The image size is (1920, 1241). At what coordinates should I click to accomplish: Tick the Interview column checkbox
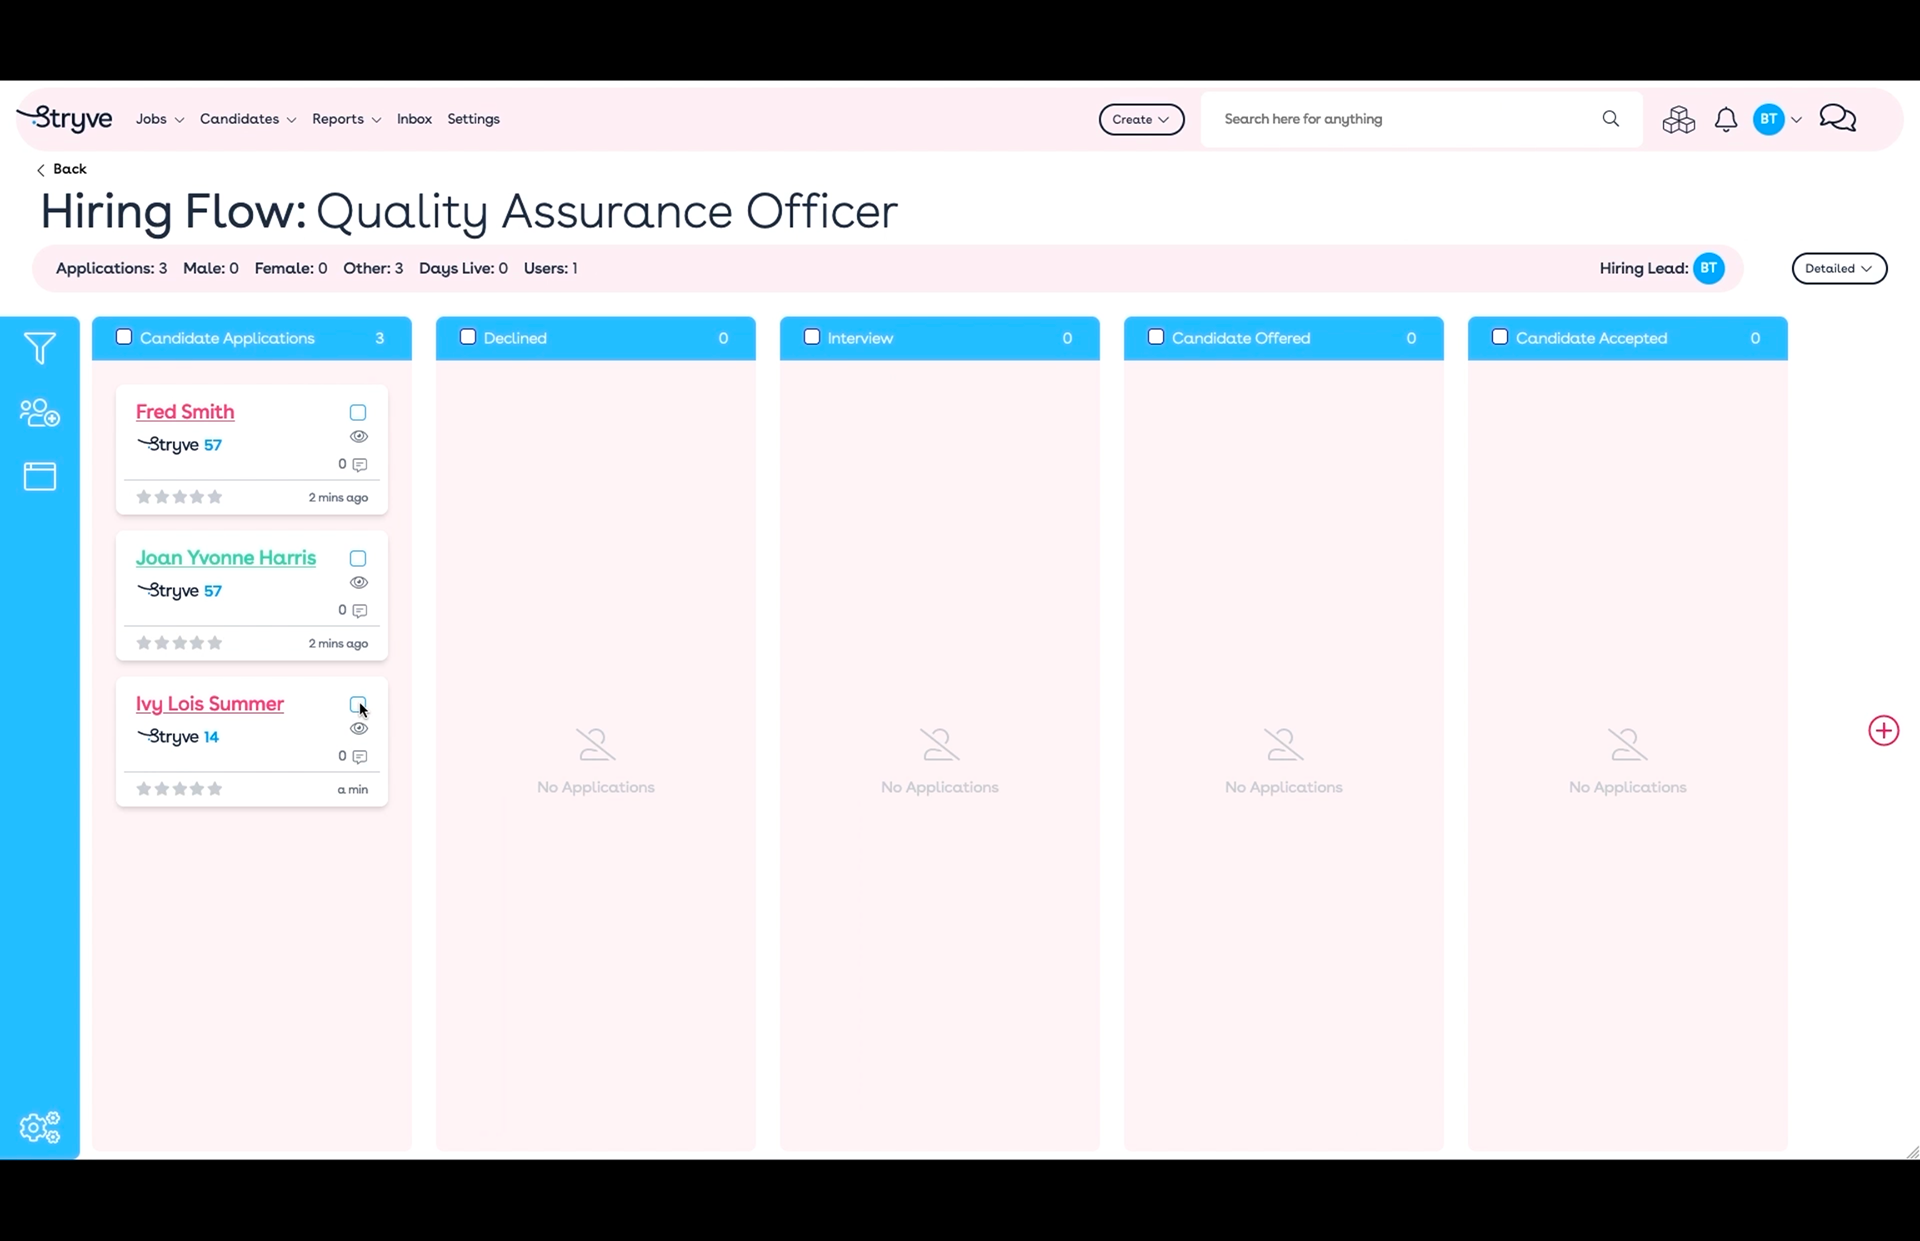812,337
